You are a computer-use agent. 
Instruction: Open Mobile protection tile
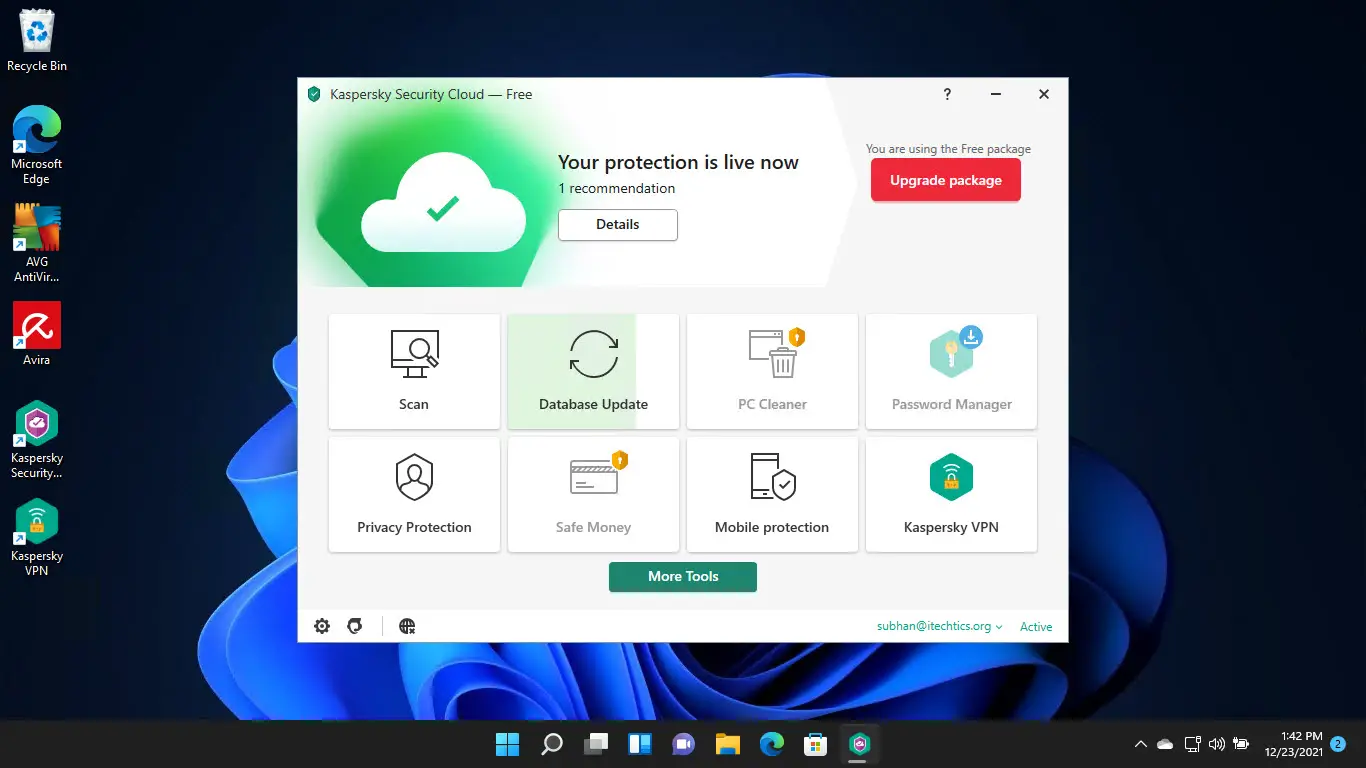772,494
